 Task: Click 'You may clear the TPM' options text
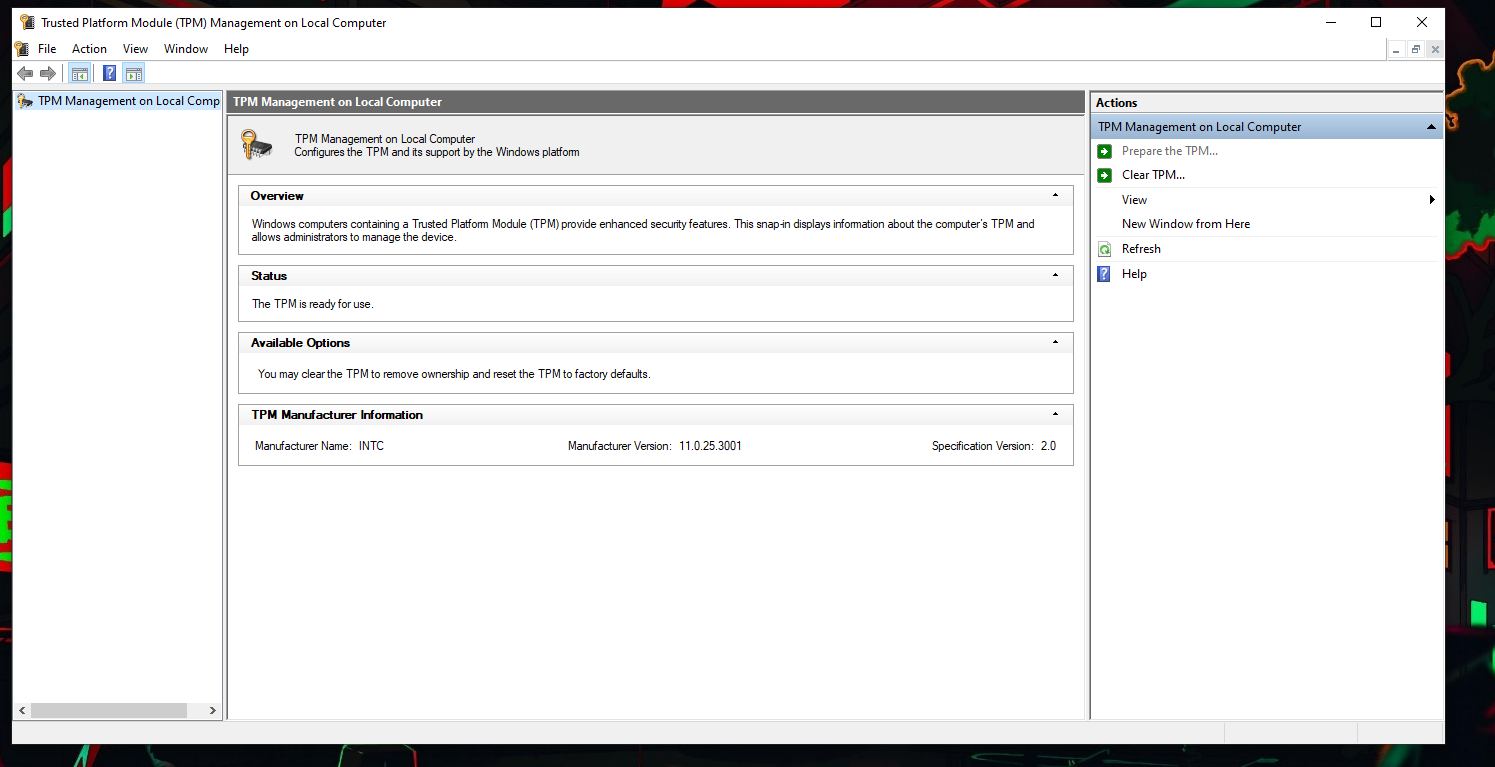point(454,374)
